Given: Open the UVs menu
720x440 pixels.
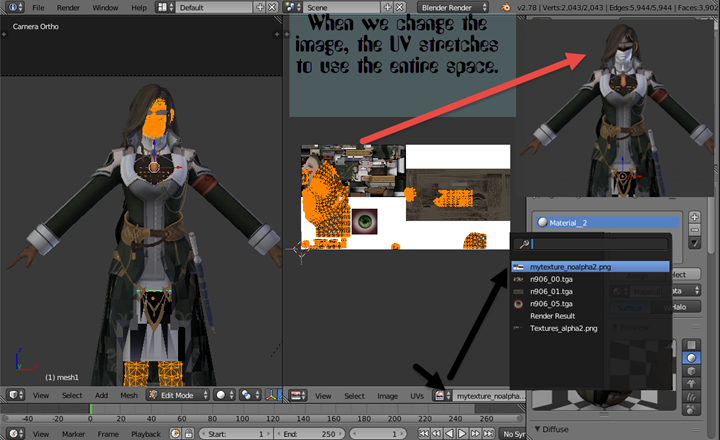Looking at the screenshot, I should (x=417, y=396).
